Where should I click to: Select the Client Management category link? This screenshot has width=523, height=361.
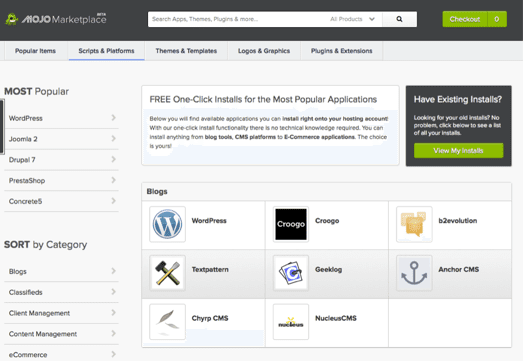[x=39, y=313]
